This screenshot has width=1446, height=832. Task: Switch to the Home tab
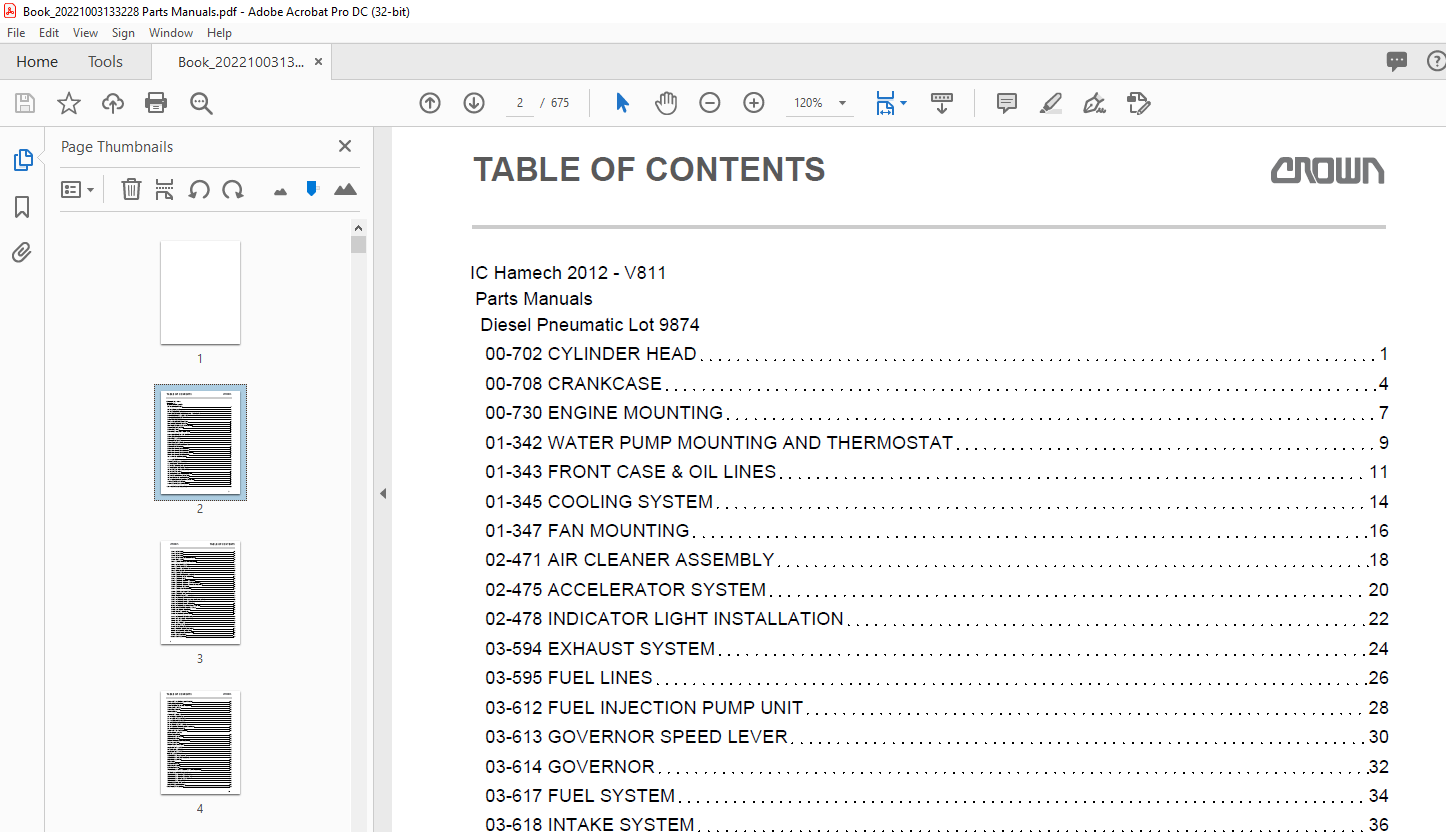(x=37, y=62)
